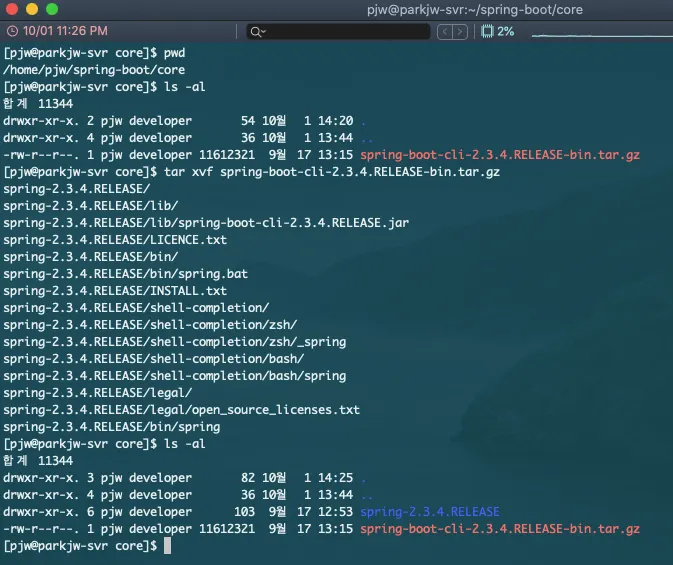Click the CPU usage graph line
The height and width of the screenshot is (565, 673).
click(602, 35)
